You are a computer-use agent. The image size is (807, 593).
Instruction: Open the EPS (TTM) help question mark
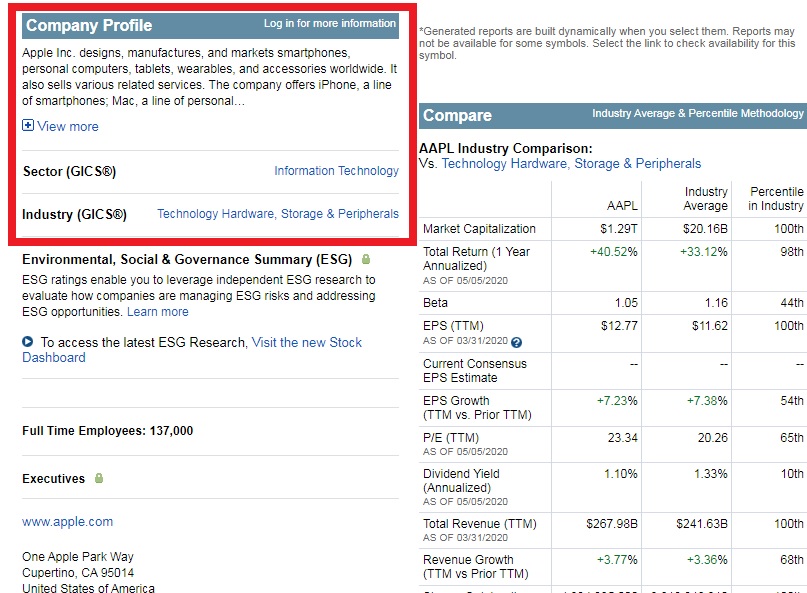(x=517, y=342)
